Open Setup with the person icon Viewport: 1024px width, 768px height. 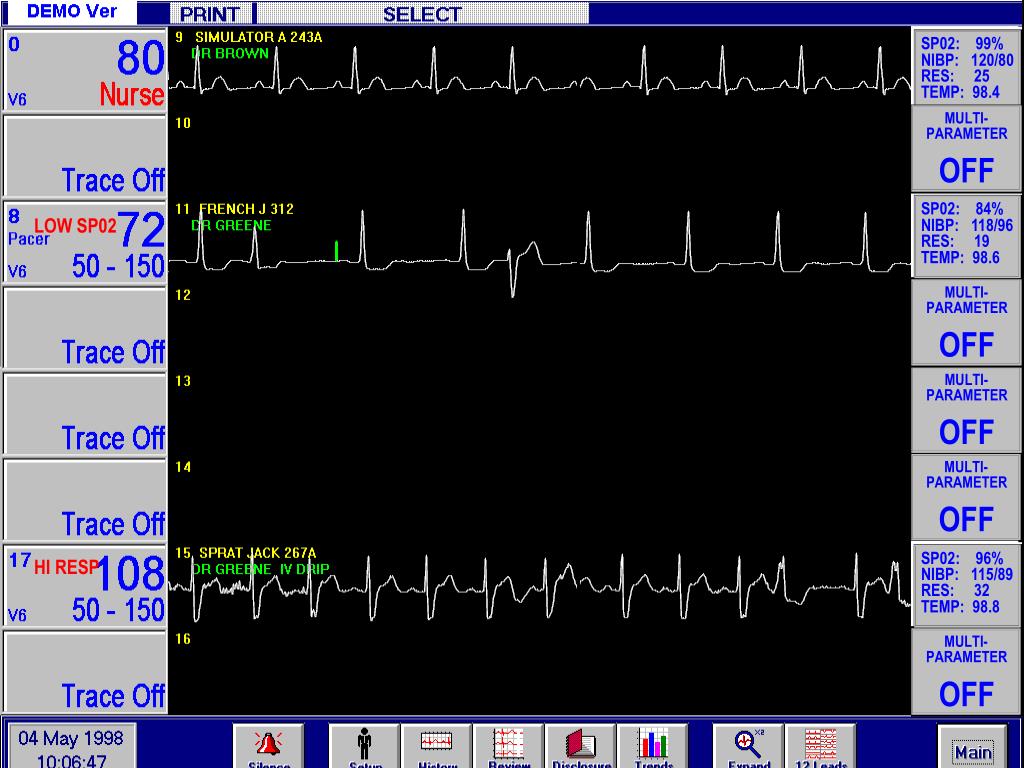pos(364,746)
